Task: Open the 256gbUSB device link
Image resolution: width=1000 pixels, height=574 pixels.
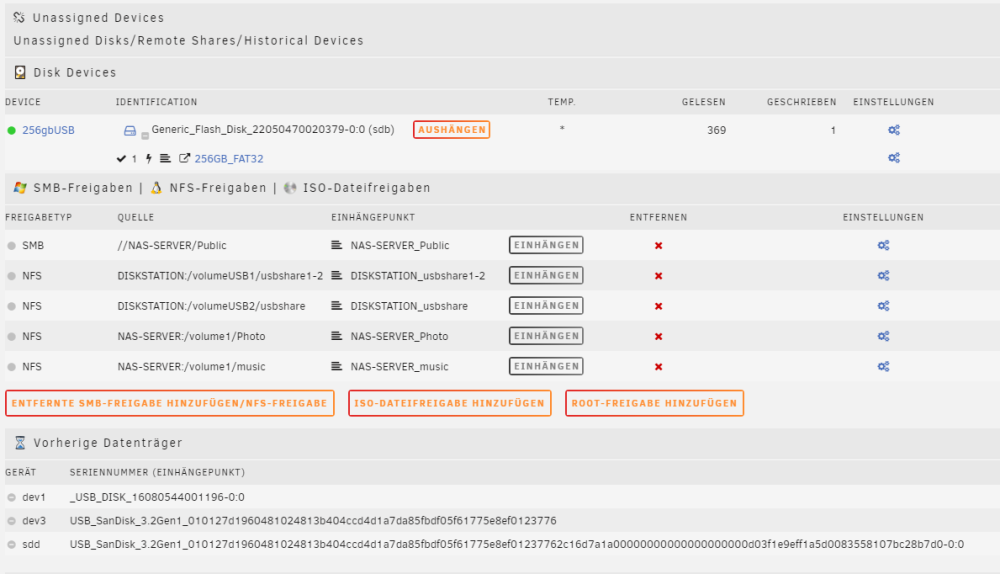Action: (48, 130)
